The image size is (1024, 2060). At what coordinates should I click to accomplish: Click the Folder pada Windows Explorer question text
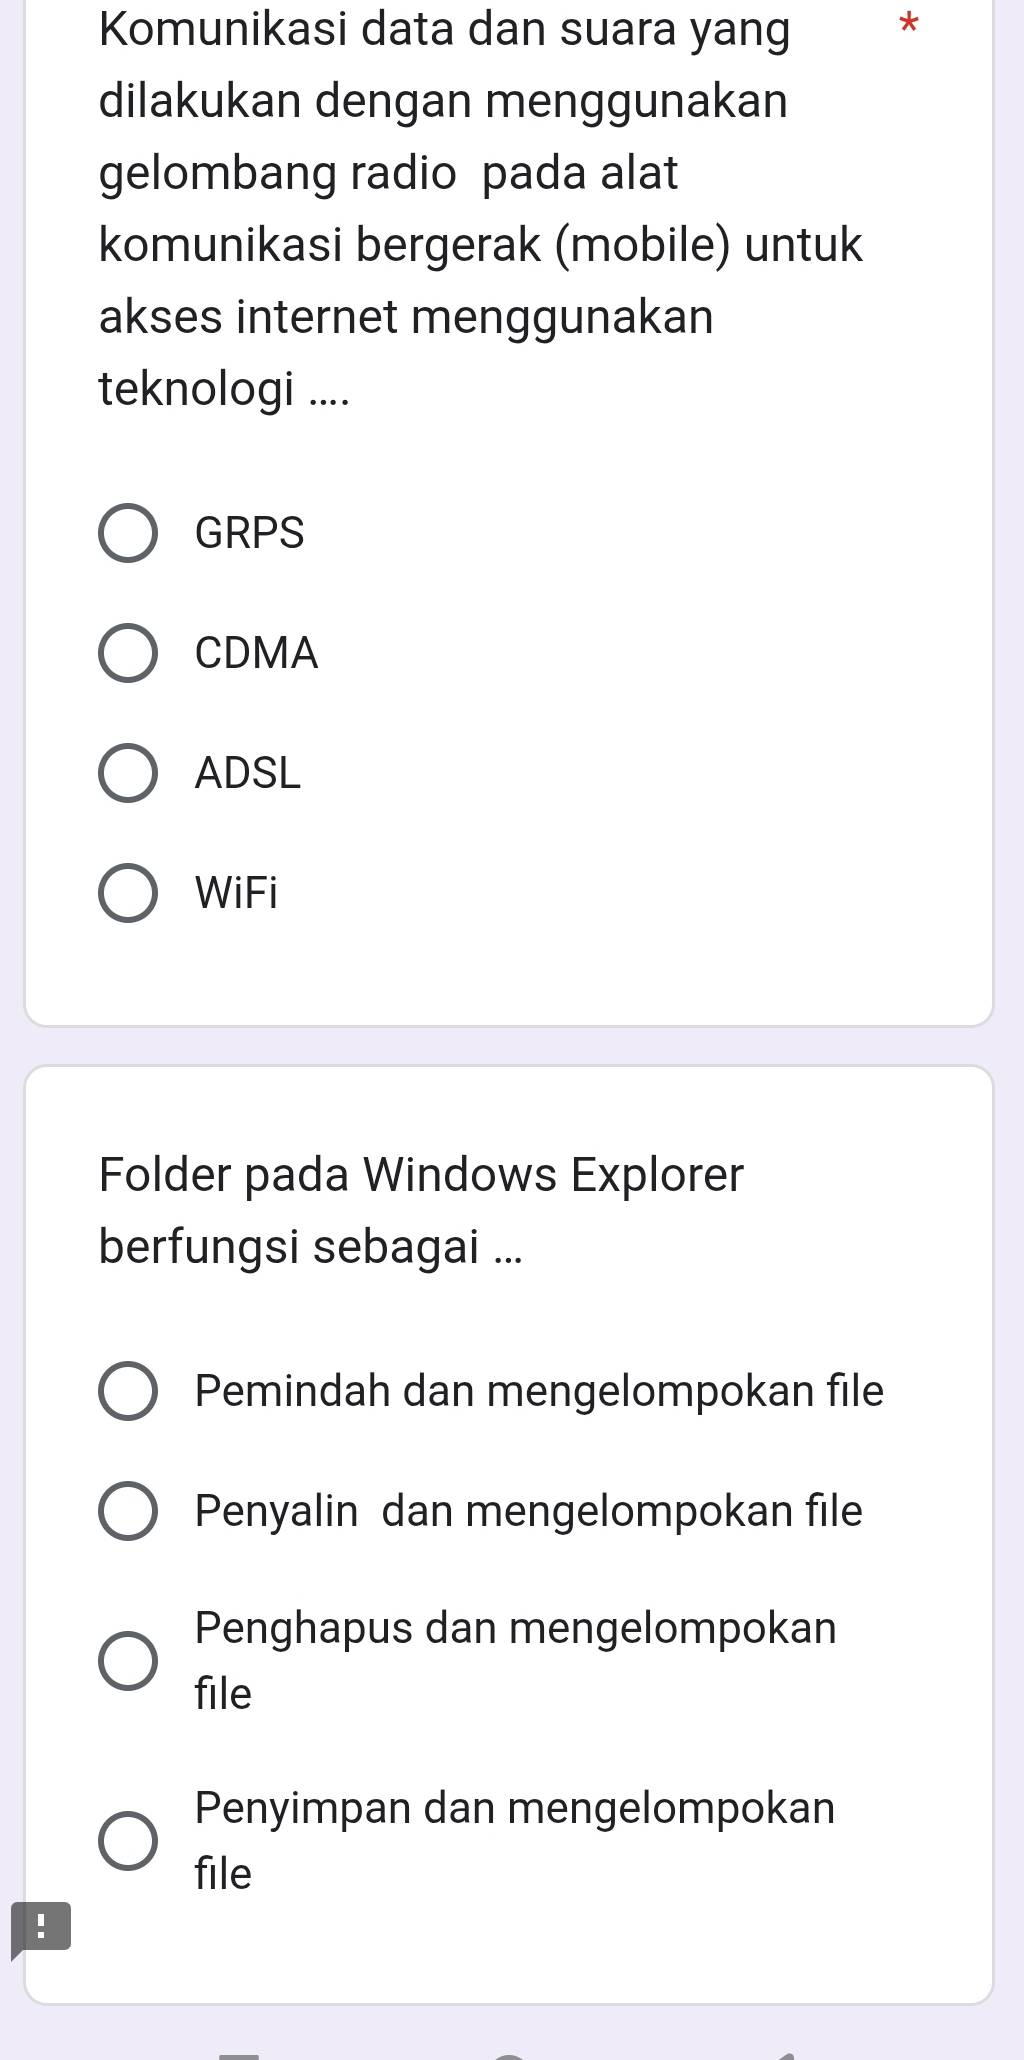tap(421, 1210)
